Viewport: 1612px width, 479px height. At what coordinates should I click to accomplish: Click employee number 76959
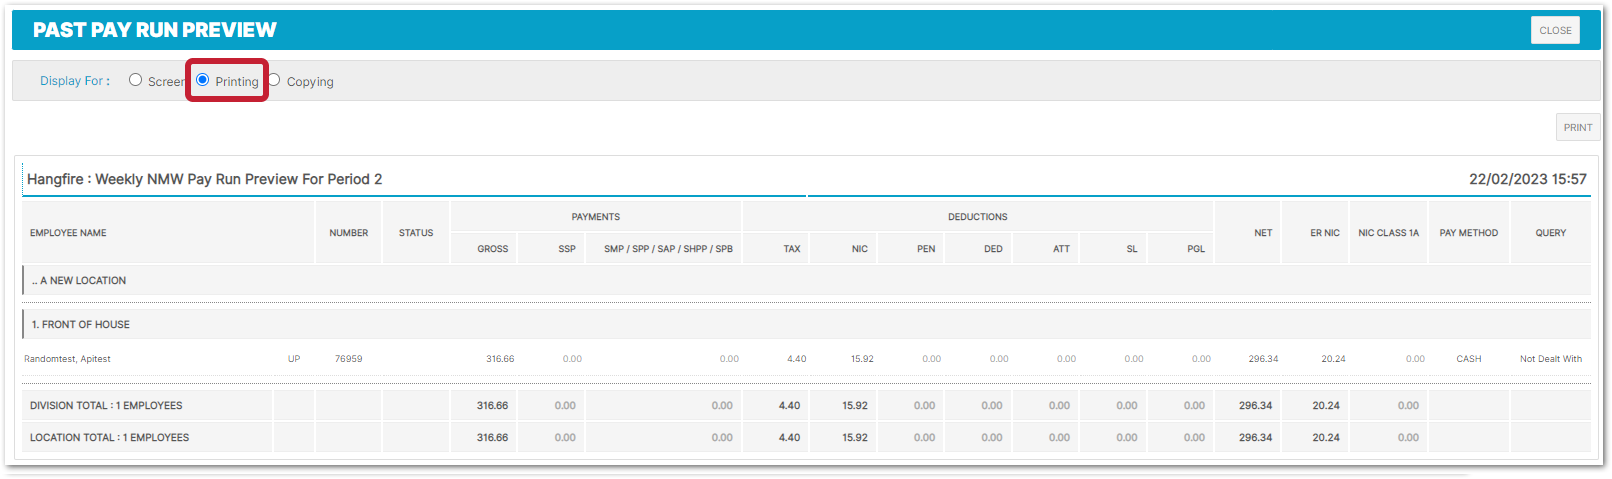348,359
